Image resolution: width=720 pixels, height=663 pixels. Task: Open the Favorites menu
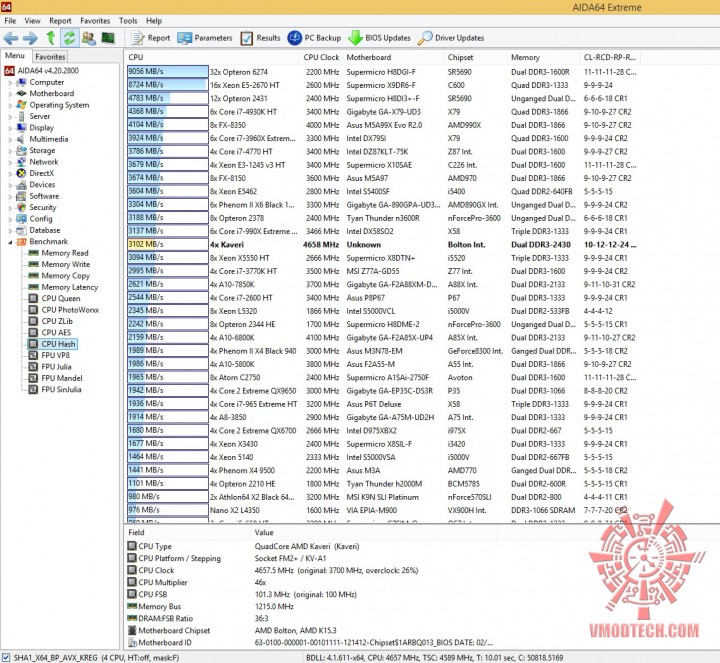click(x=95, y=21)
